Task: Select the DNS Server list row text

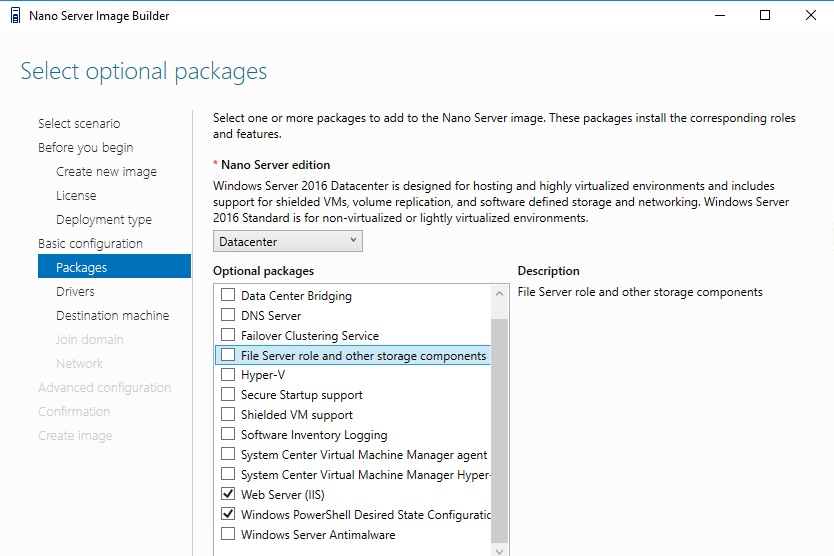Action: click(x=271, y=316)
